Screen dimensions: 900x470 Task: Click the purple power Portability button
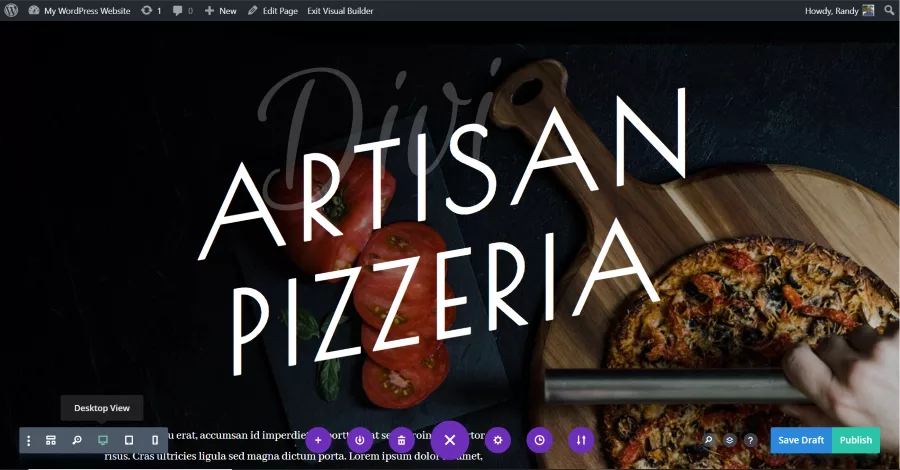coord(360,440)
